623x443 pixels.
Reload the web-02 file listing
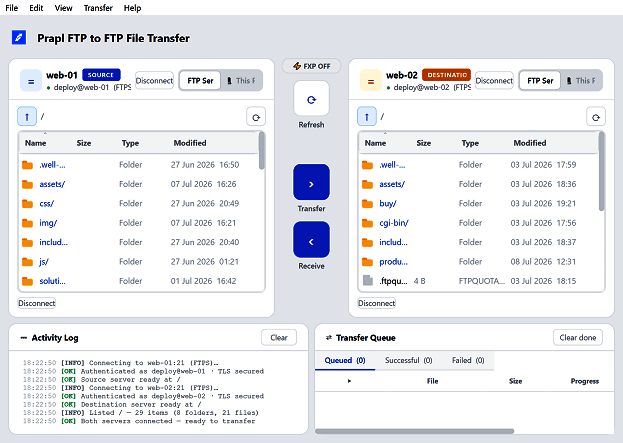pos(596,117)
